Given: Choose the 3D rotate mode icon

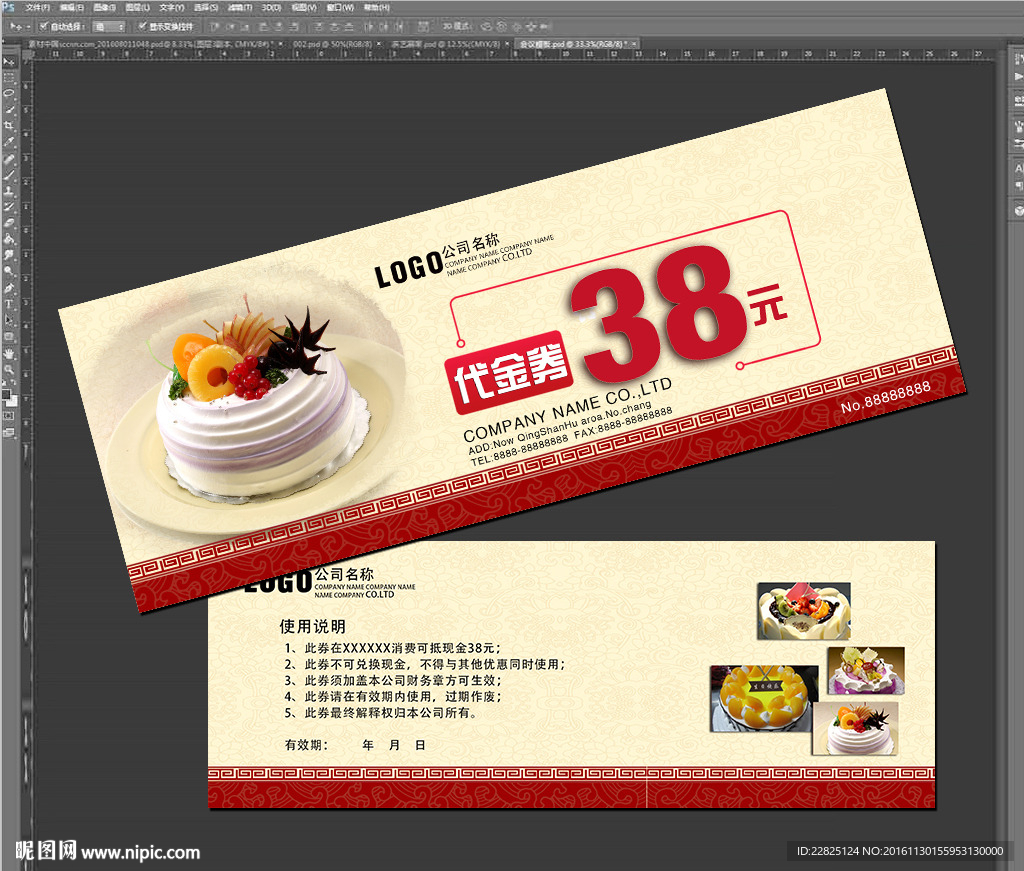Looking at the screenshot, I should click(486, 26).
